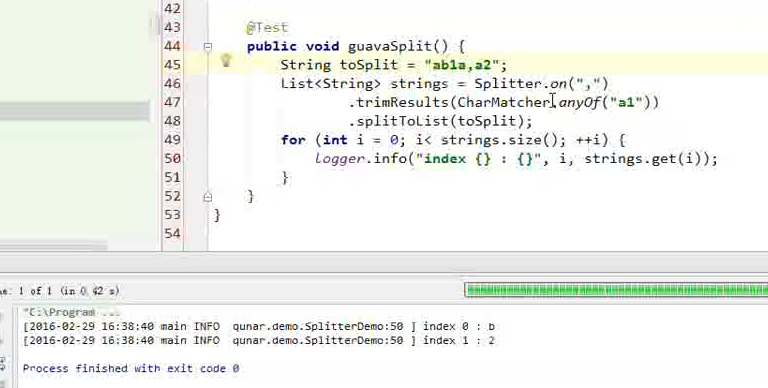Viewport: 768px width, 388px height.
Task: Set a breakpoint beside line 50
Action: (196, 159)
